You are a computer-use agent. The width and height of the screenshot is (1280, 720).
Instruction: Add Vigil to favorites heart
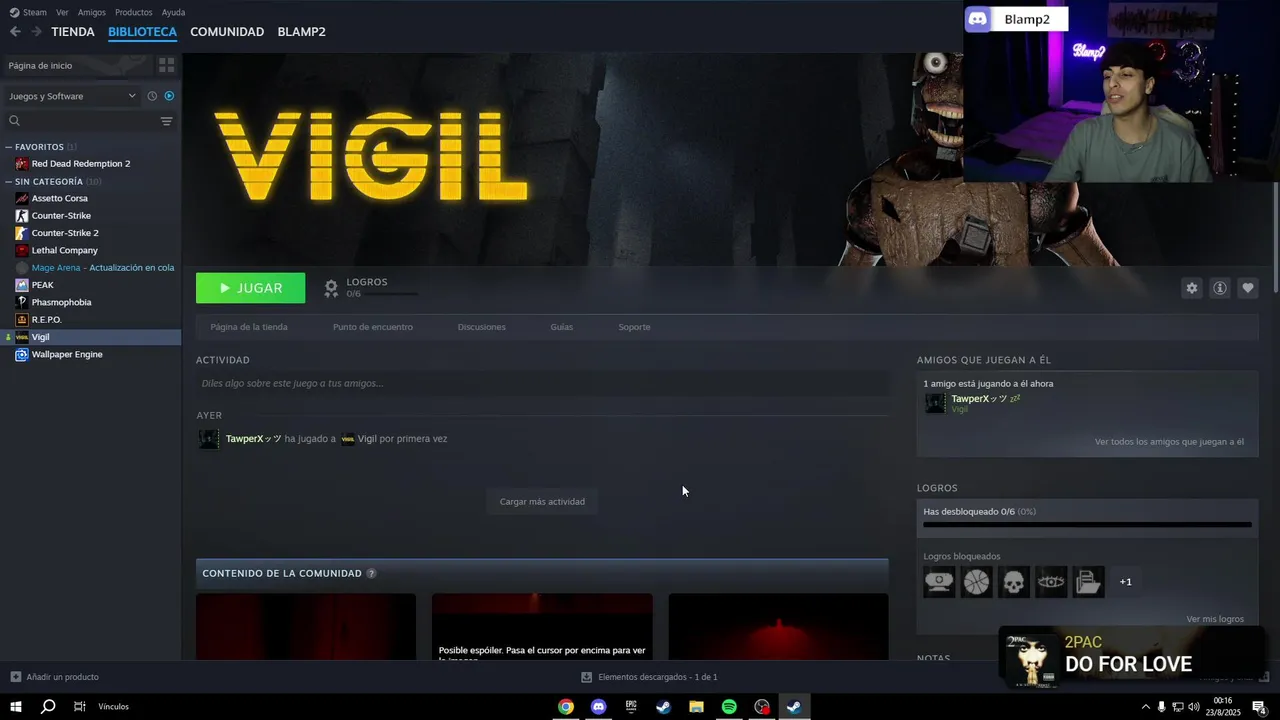click(1247, 288)
